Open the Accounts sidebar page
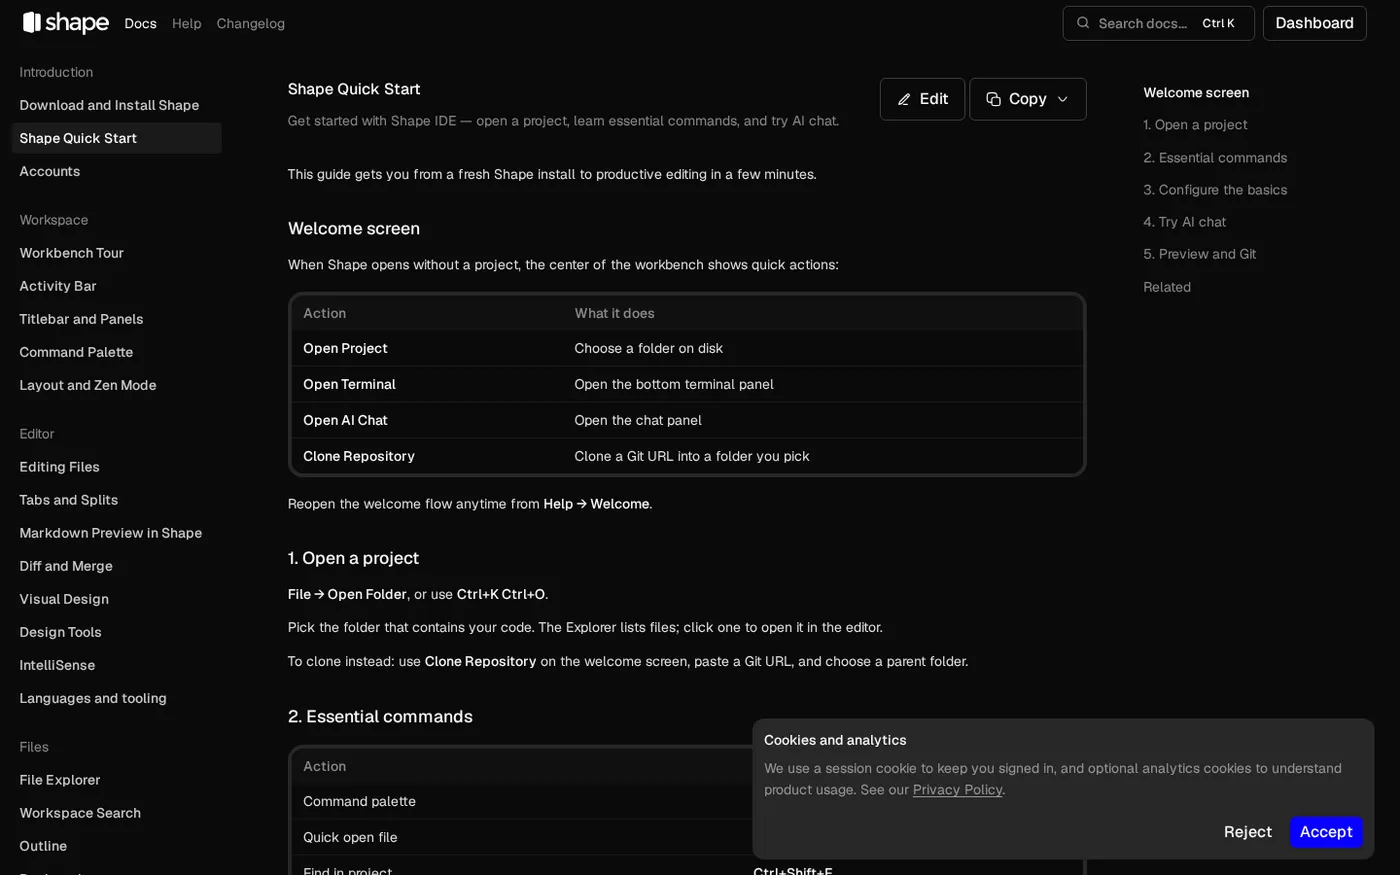 (x=116, y=171)
